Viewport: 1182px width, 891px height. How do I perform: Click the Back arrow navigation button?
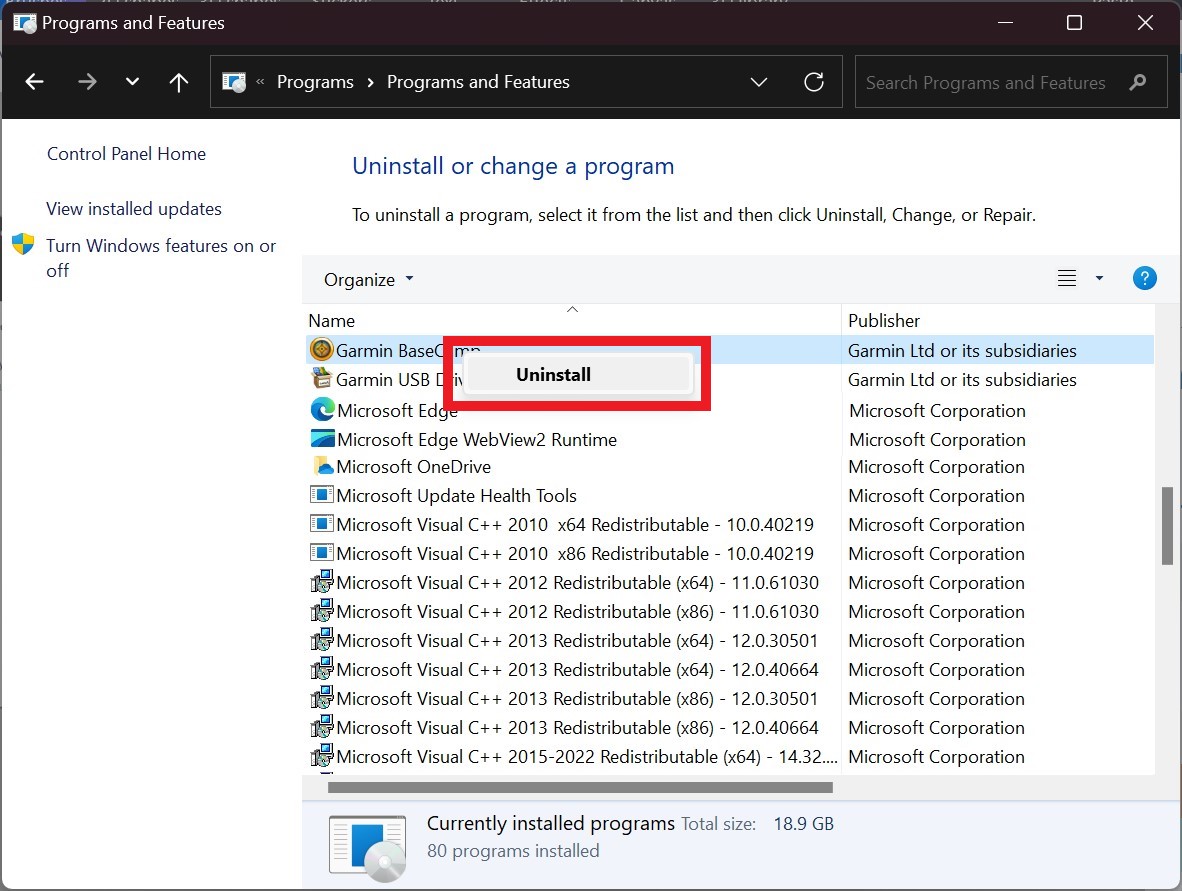(x=35, y=81)
